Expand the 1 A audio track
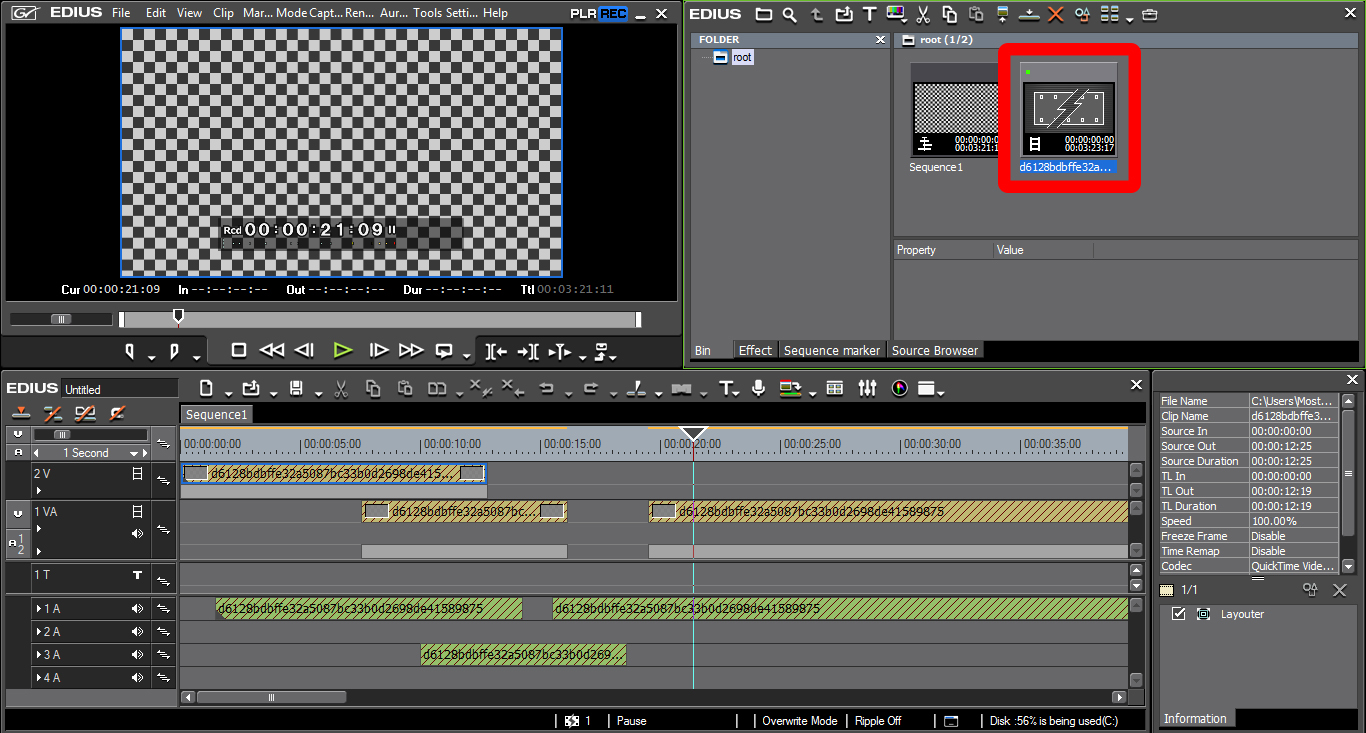The width and height of the screenshot is (1366, 733). (39, 608)
